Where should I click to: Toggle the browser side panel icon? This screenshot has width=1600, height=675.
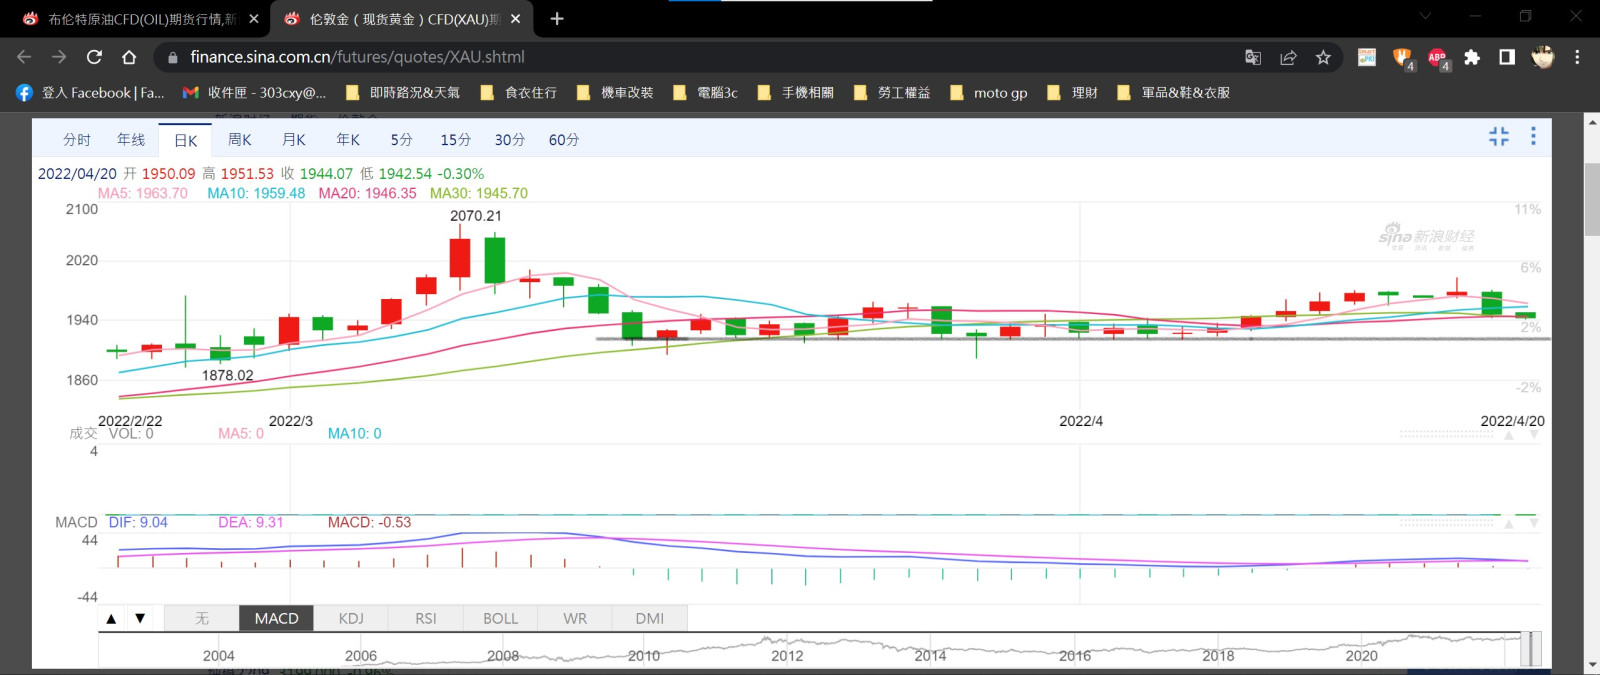point(1507,58)
